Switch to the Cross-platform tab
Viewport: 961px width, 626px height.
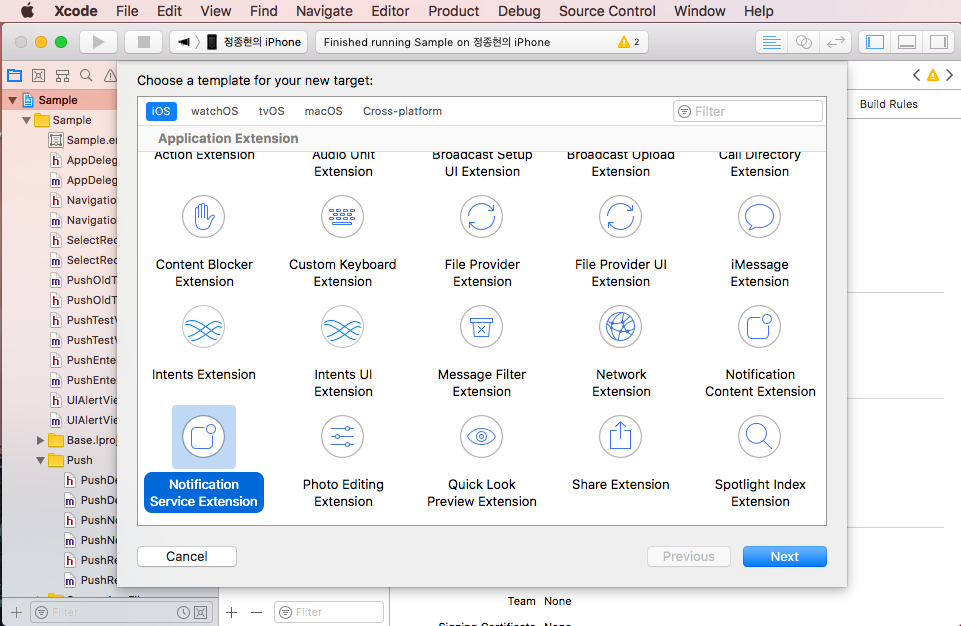point(402,111)
